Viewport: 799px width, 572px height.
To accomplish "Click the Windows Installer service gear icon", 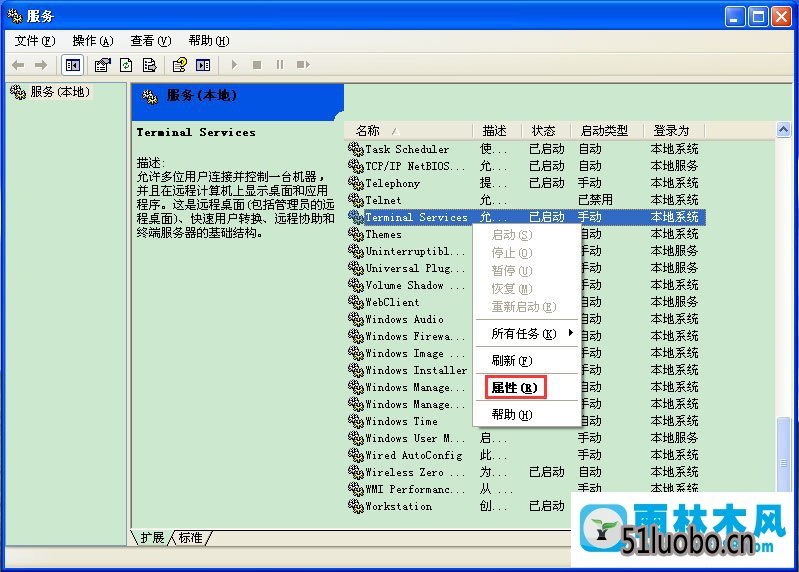I will [356, 370].
